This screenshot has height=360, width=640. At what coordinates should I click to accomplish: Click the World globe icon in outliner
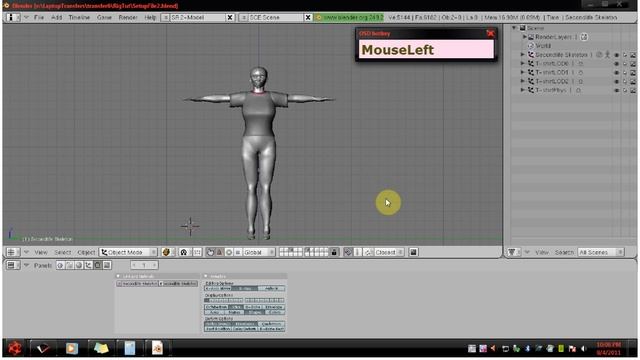point(531,46)
